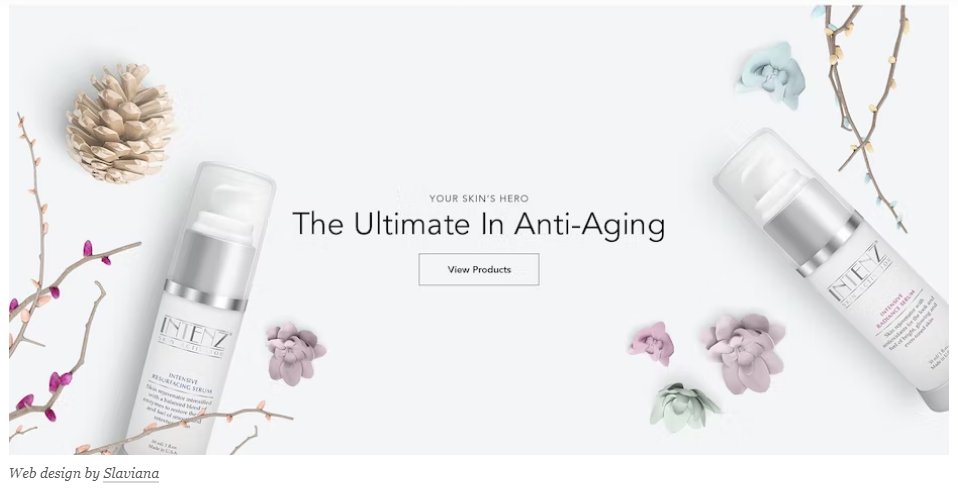Image resolution: width=958 pixels, height=494 pixels.
Task: Click the light blue paper flower
Action: pos(771,76)
